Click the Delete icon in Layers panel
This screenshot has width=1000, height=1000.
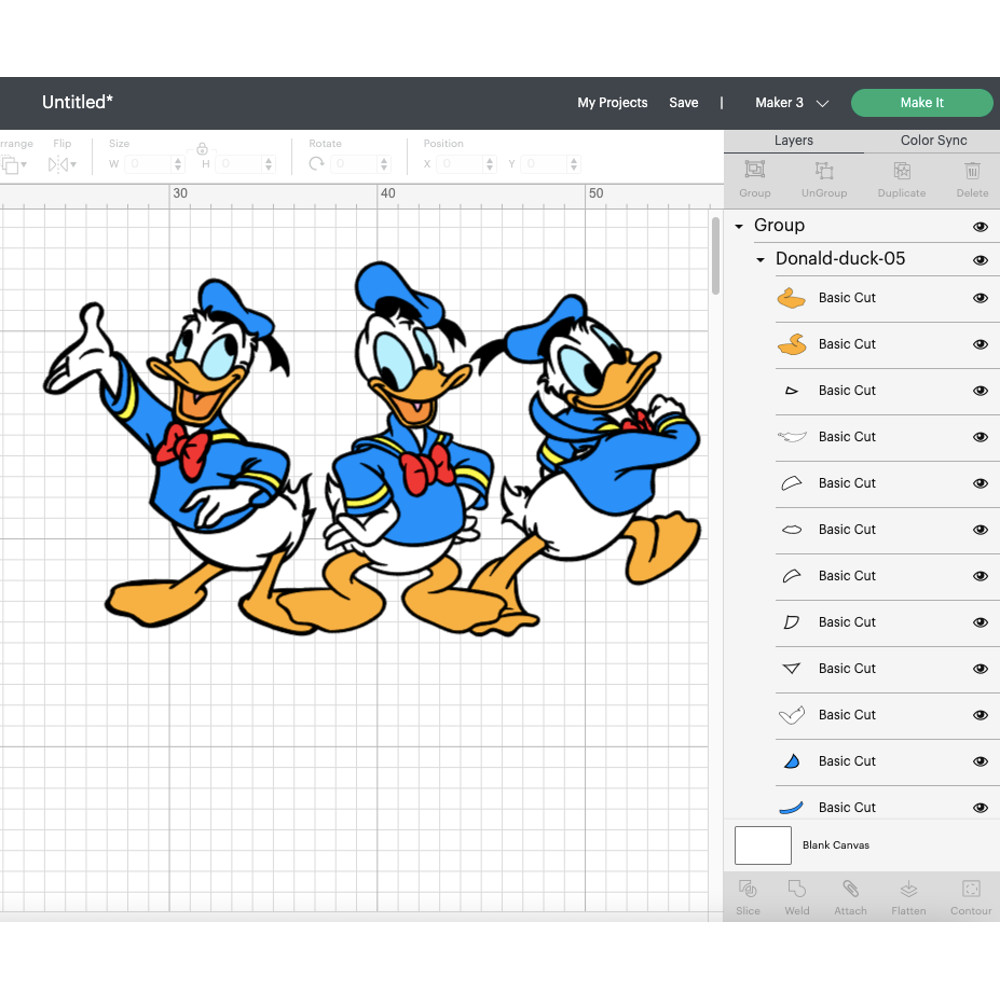click(971, 178)
